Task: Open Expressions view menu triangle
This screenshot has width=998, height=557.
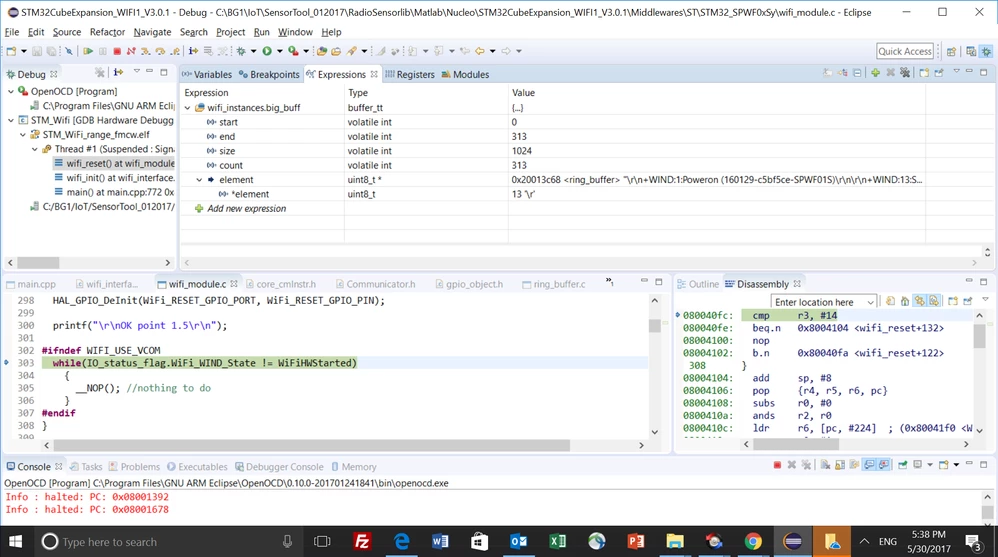Action: 957,71
